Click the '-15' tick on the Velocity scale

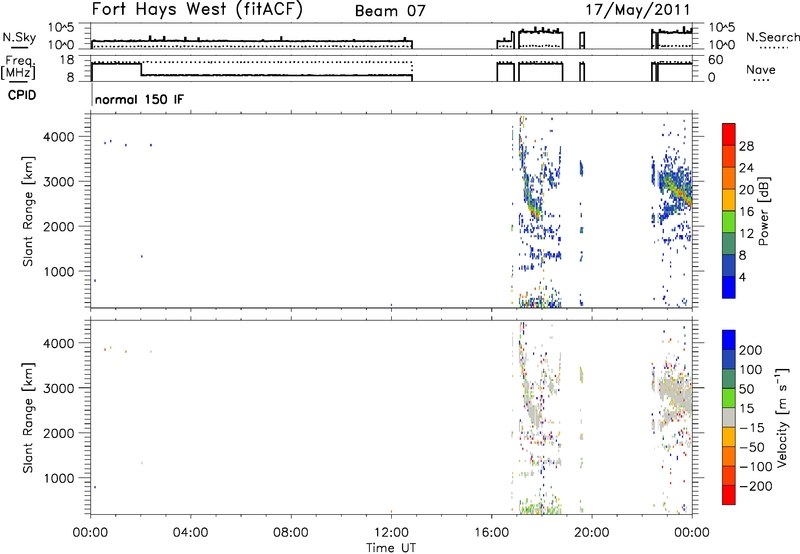point(752,428)
